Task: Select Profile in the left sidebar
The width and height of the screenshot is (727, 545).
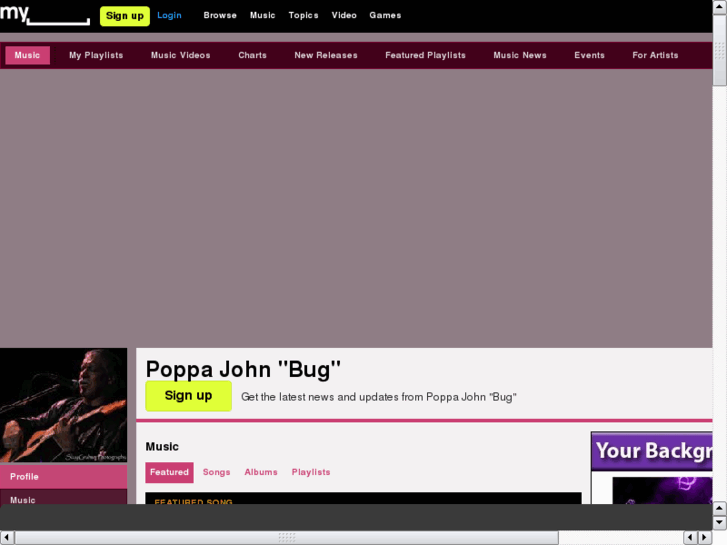Action: 64,477
